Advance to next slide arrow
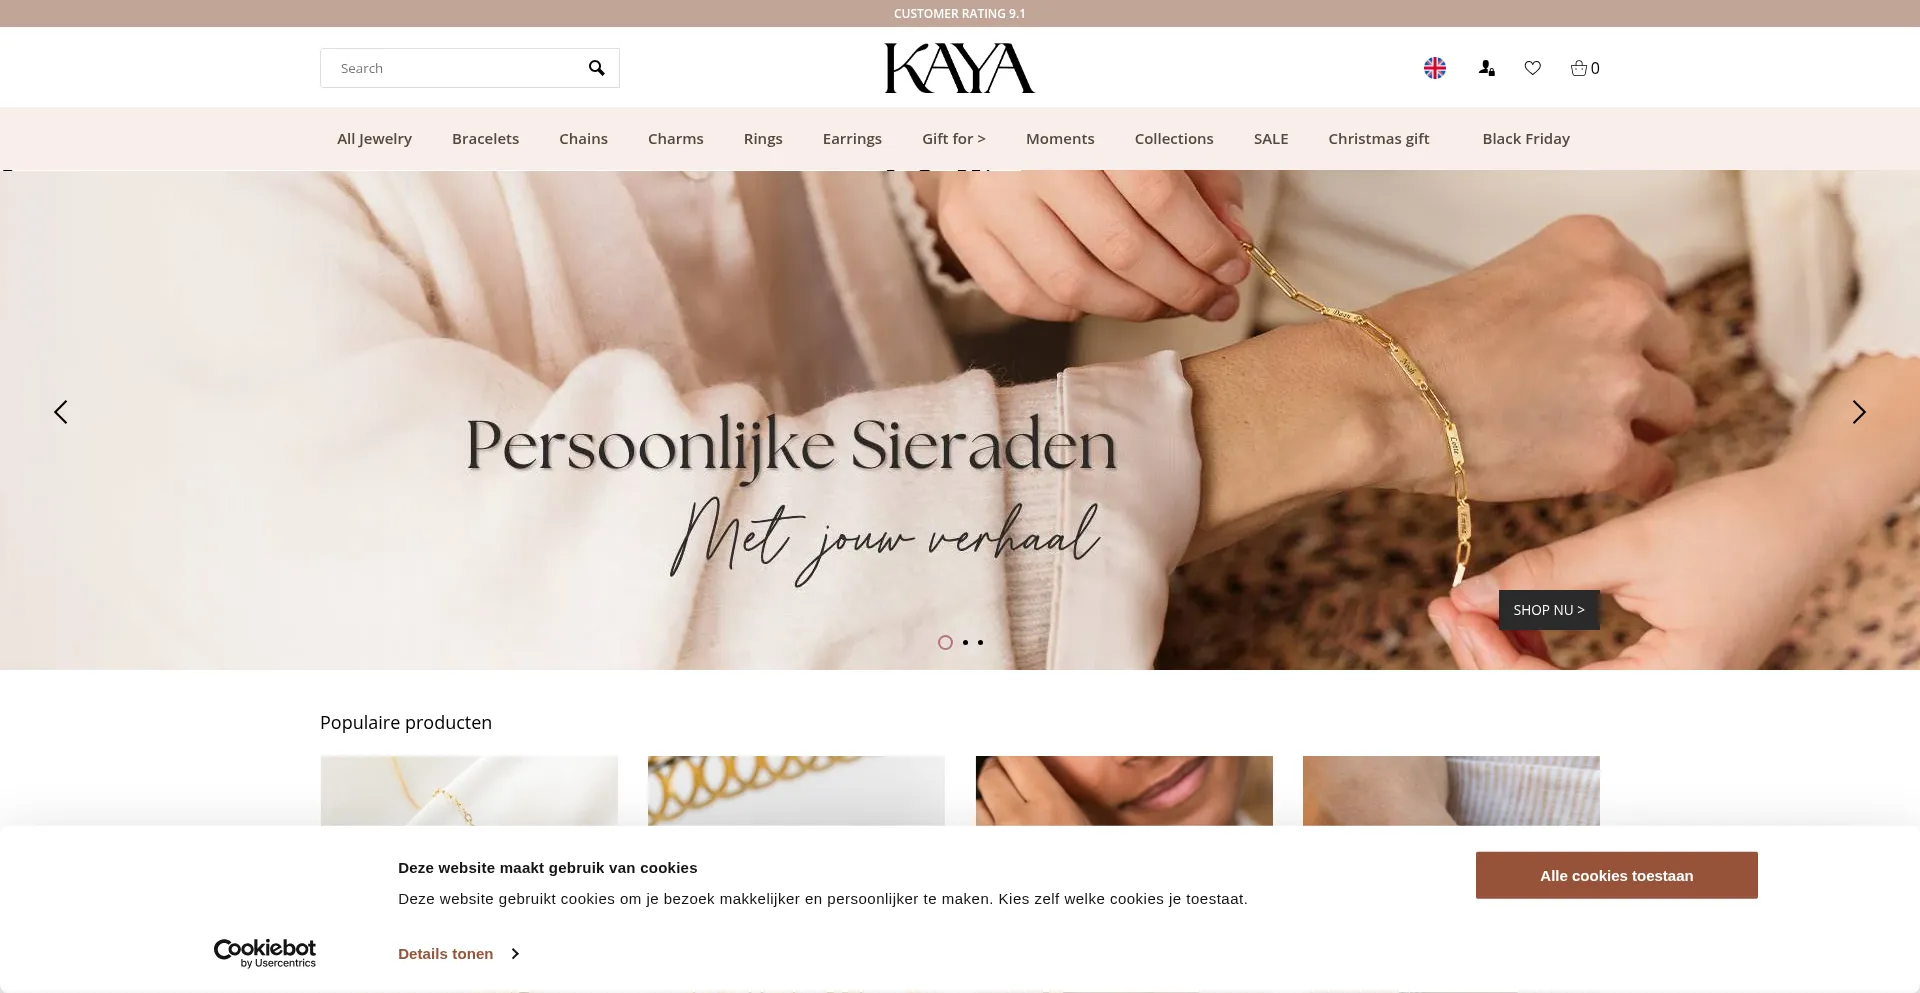Screen dimensions: 1920x993 [x=1859, y=412]
